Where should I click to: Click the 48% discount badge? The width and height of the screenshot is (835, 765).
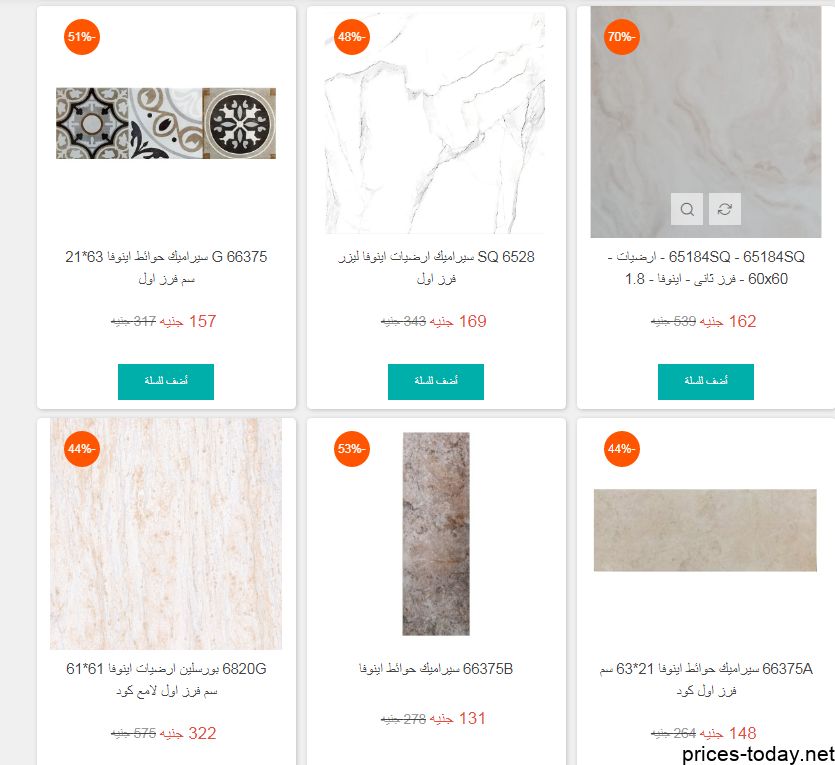(351, 37)
